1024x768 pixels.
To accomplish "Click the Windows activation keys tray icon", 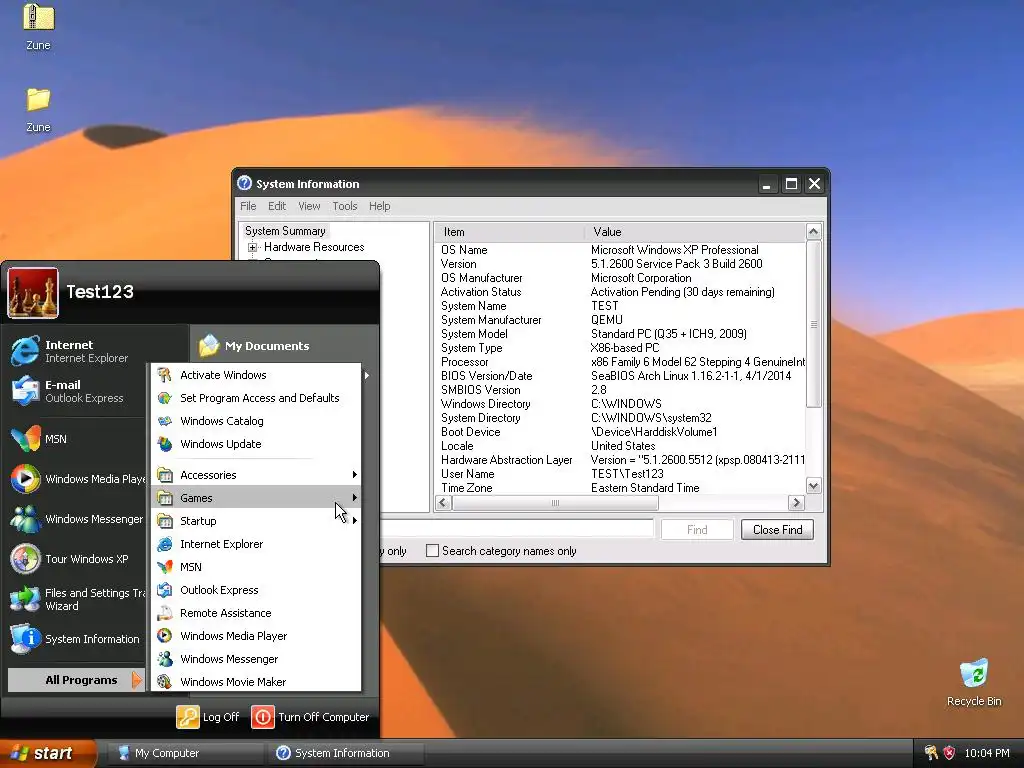I will (x=931, y=753).
